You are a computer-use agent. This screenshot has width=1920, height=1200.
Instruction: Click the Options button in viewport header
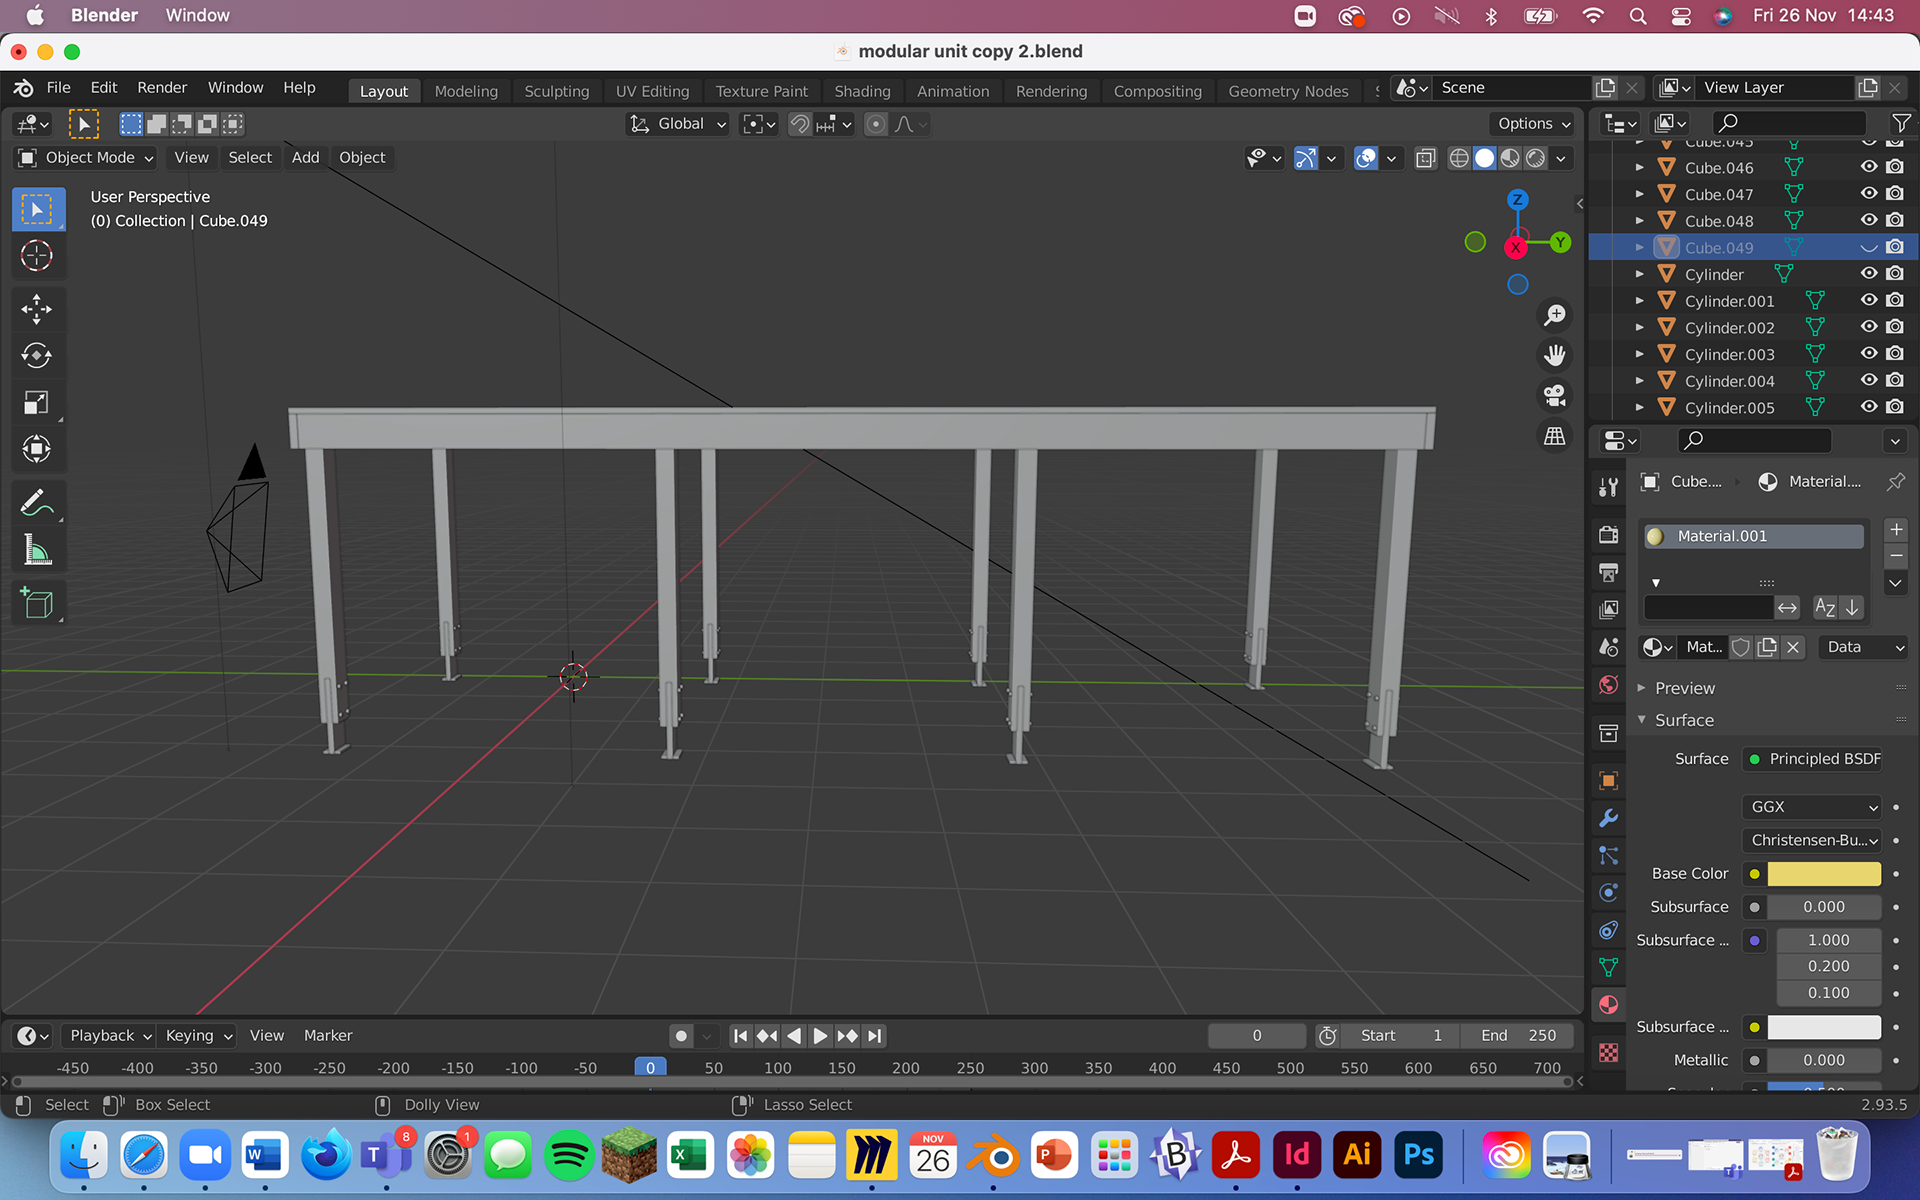pos(1533,124)
